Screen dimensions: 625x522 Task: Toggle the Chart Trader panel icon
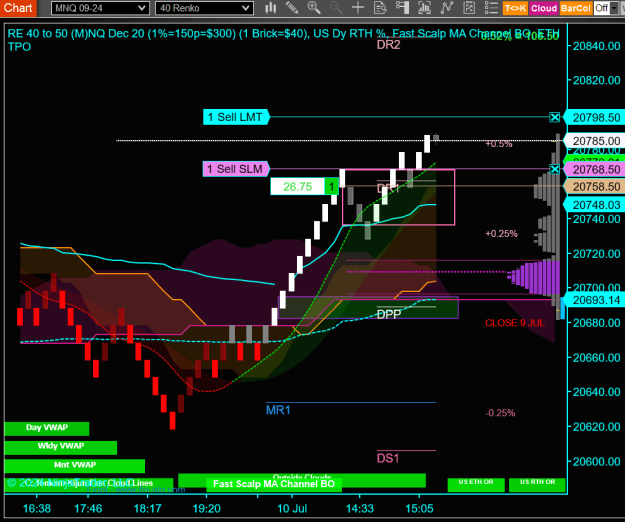(x=402, y=8)
